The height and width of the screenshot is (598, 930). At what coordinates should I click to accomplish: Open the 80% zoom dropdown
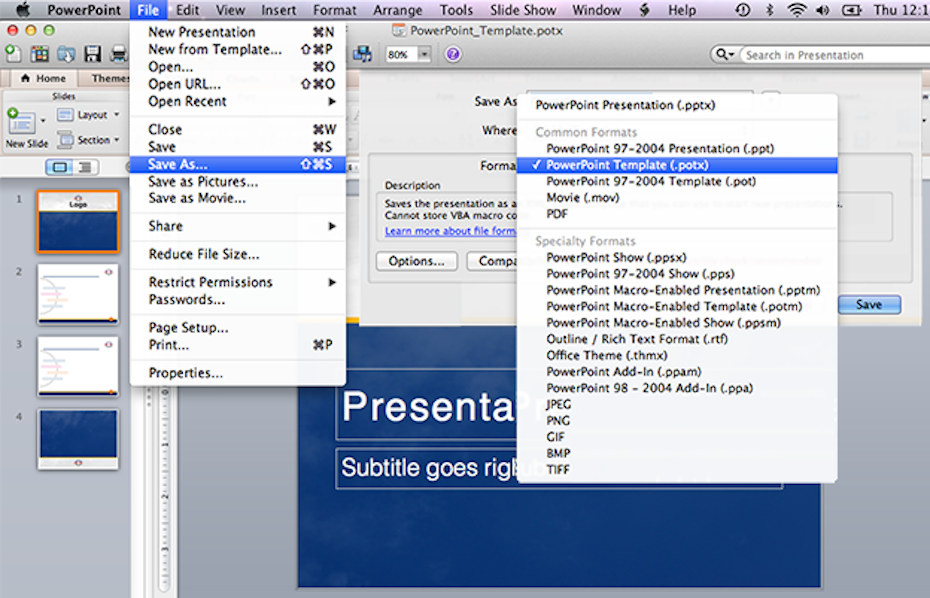pos(424,55)
